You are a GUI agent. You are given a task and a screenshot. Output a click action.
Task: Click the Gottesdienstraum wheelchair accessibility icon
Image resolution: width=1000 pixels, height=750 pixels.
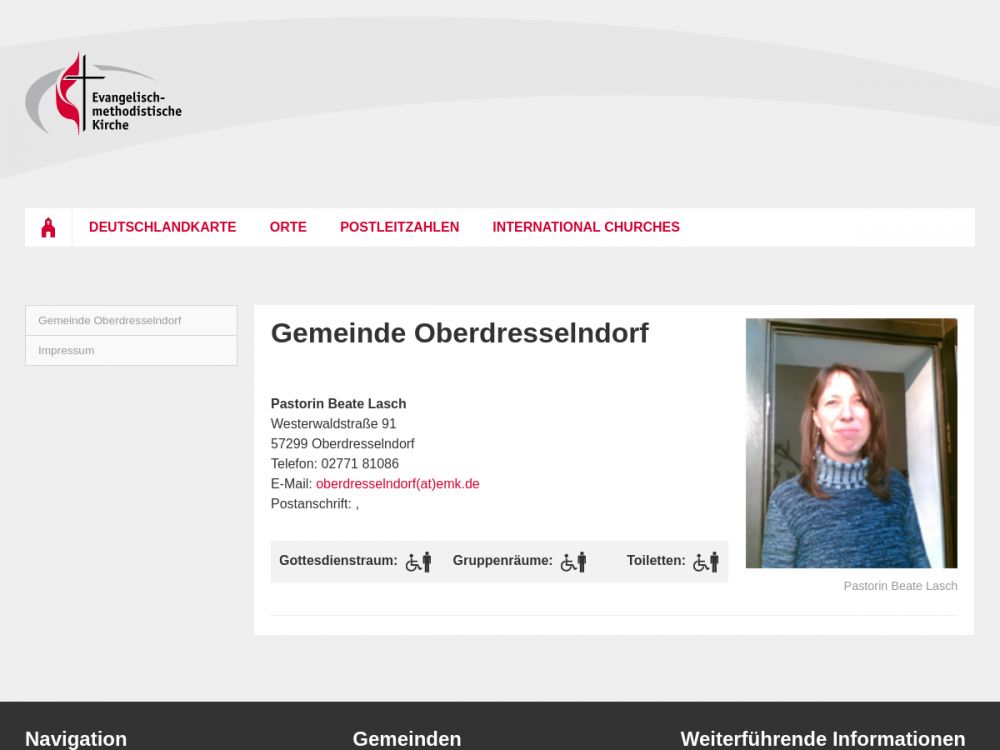418,562
